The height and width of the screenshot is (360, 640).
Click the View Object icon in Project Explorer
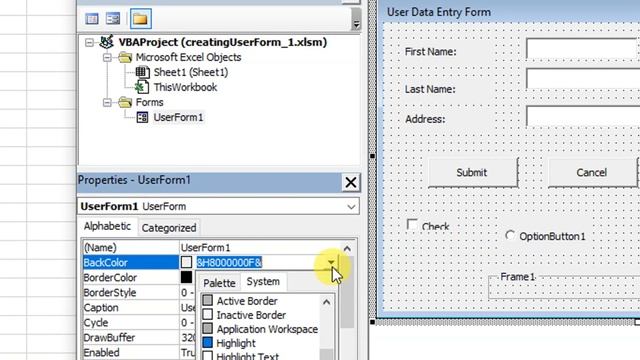click(113, 19)
